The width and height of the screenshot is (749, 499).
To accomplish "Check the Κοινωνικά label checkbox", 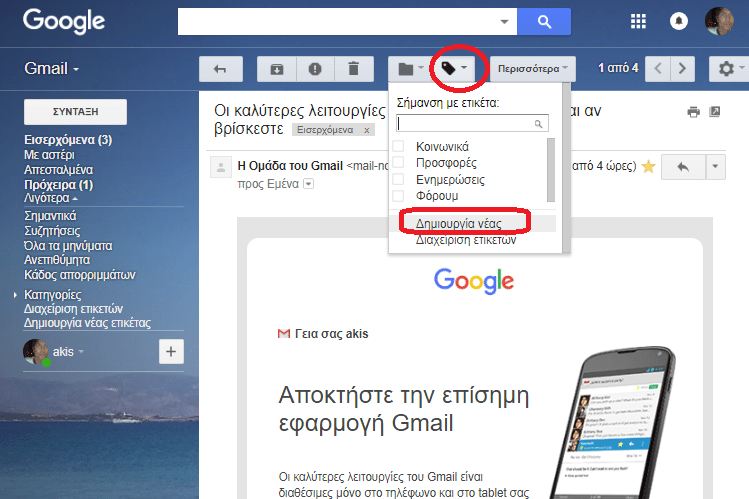I will coord(398,146).
